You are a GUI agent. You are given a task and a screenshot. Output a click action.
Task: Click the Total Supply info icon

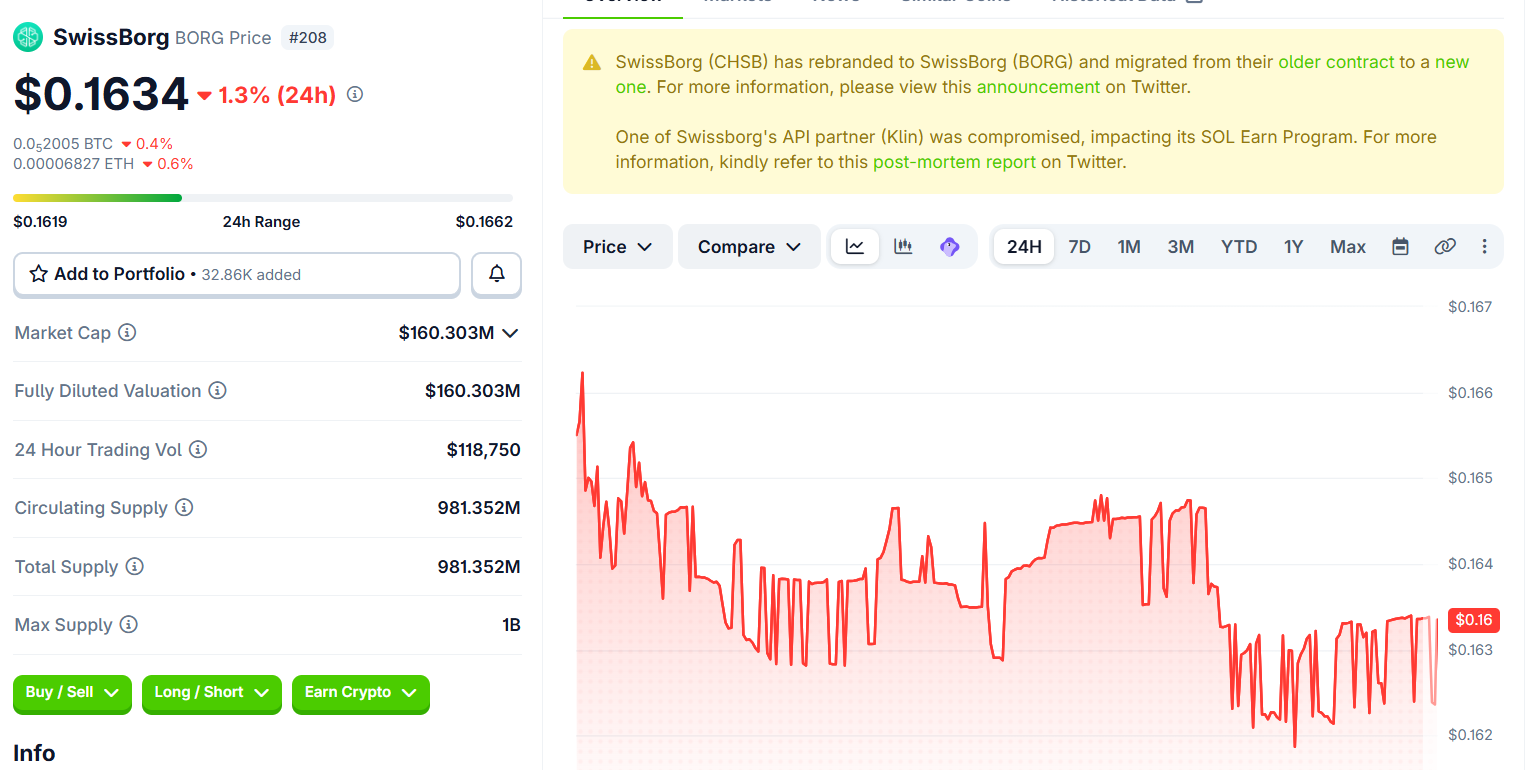tap(134, 567)
